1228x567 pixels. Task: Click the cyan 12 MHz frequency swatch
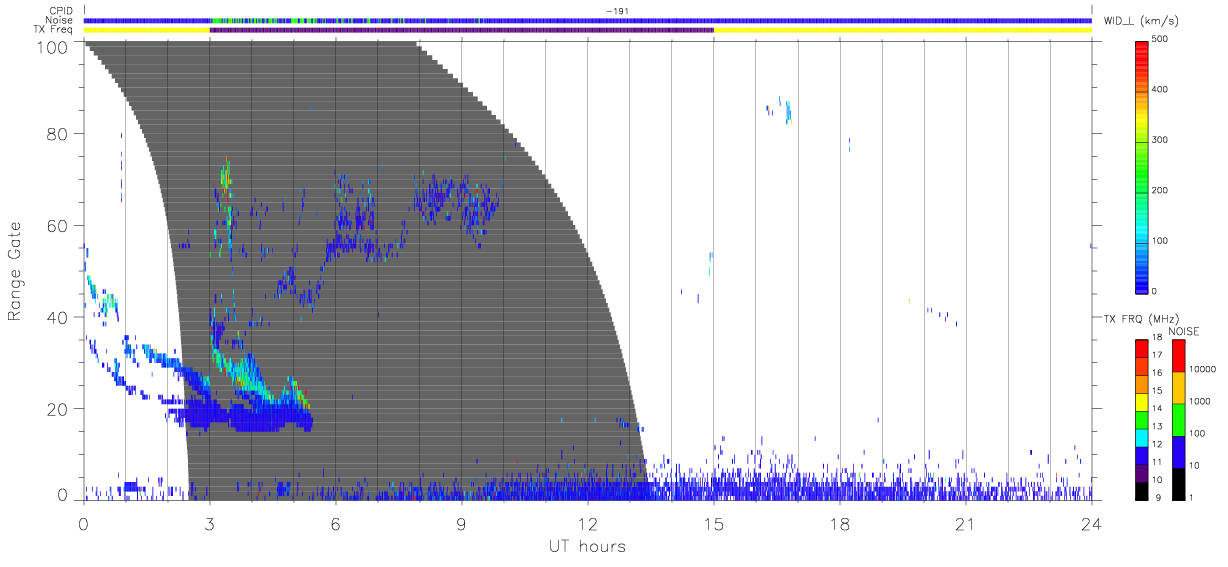(x=1142, y=438)
